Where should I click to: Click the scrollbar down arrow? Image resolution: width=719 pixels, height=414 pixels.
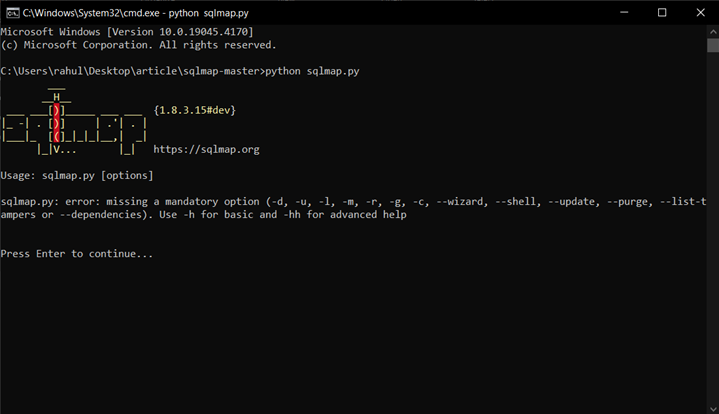point(712,407)
